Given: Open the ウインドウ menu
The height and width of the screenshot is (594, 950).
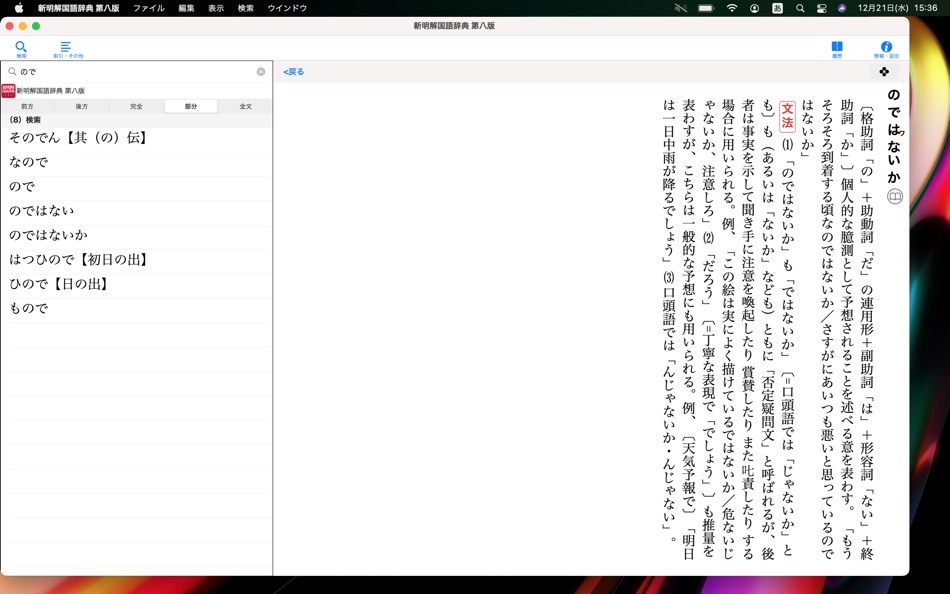Looking at the screenshot, I should (x=287, y=8).
